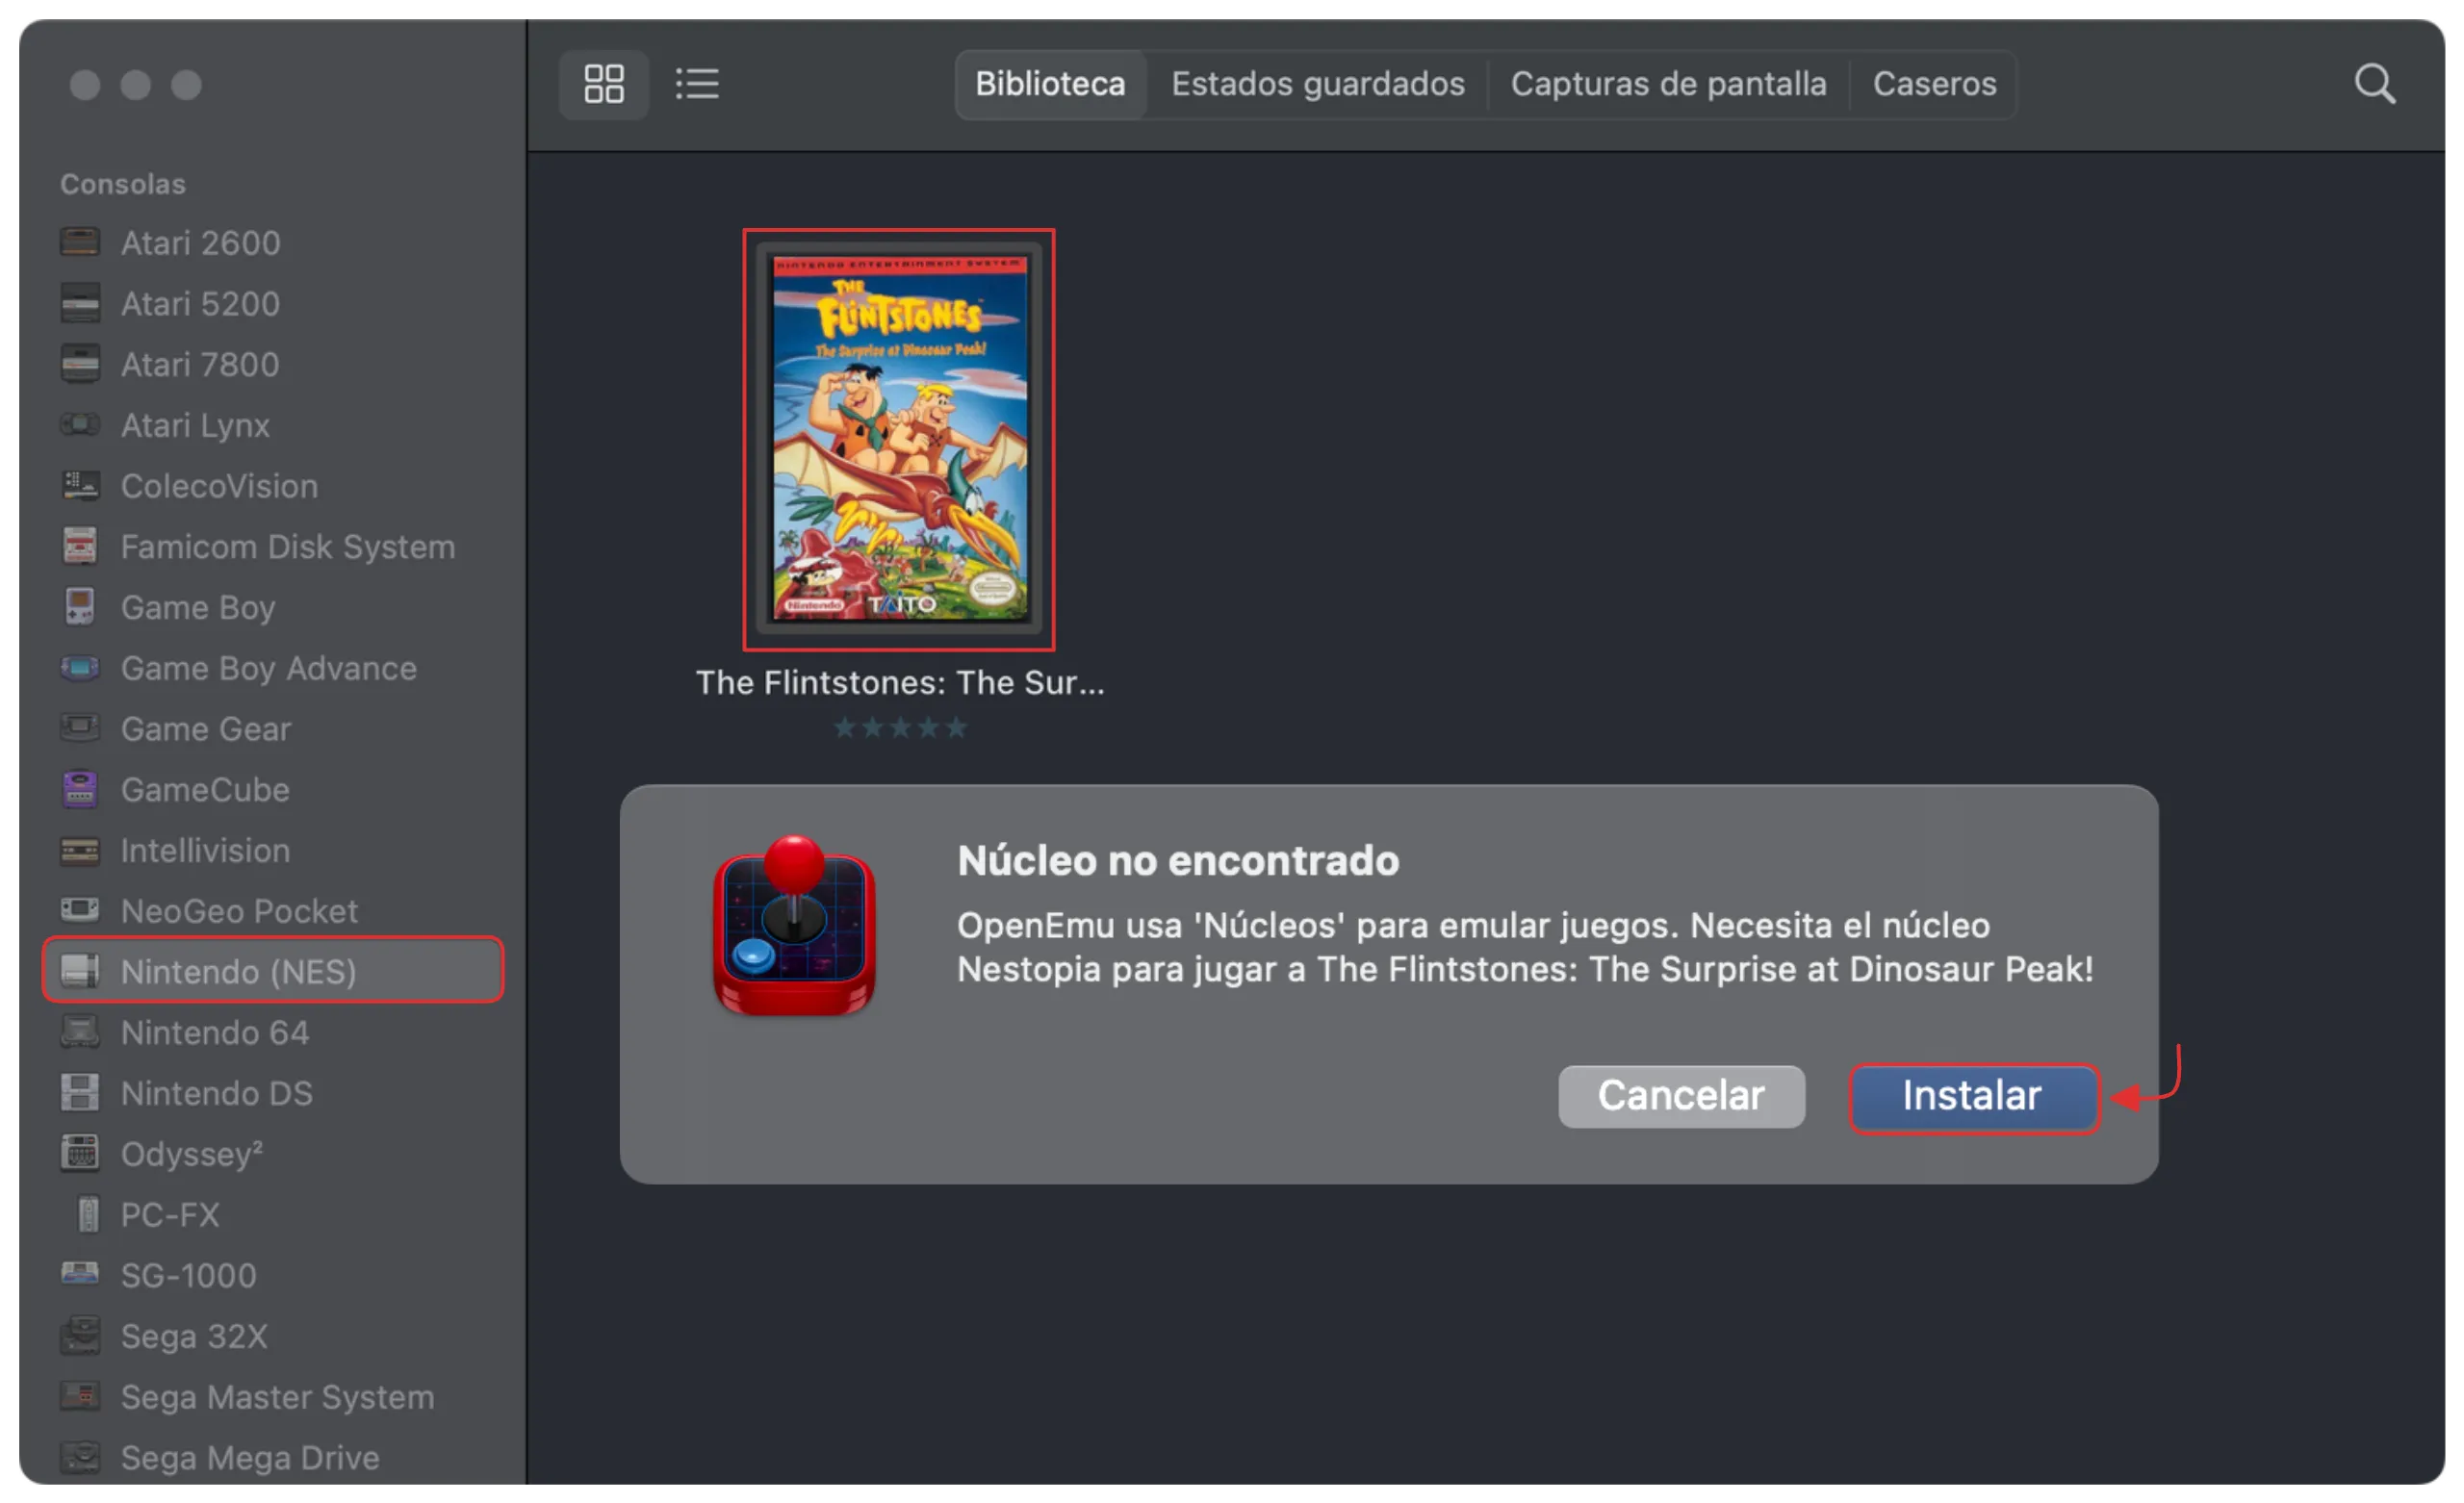Switch to grid view layout
Image resolution: width=2464 pixels, height=1503 pixels.
coord(603,84)
